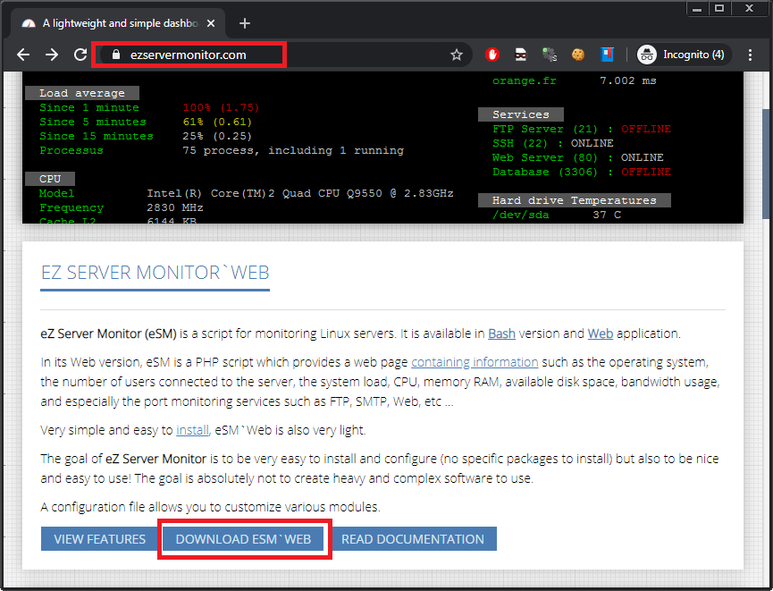Go back to the previous page
This screenshot has height=591, width=773.
[x=23, y=55]
